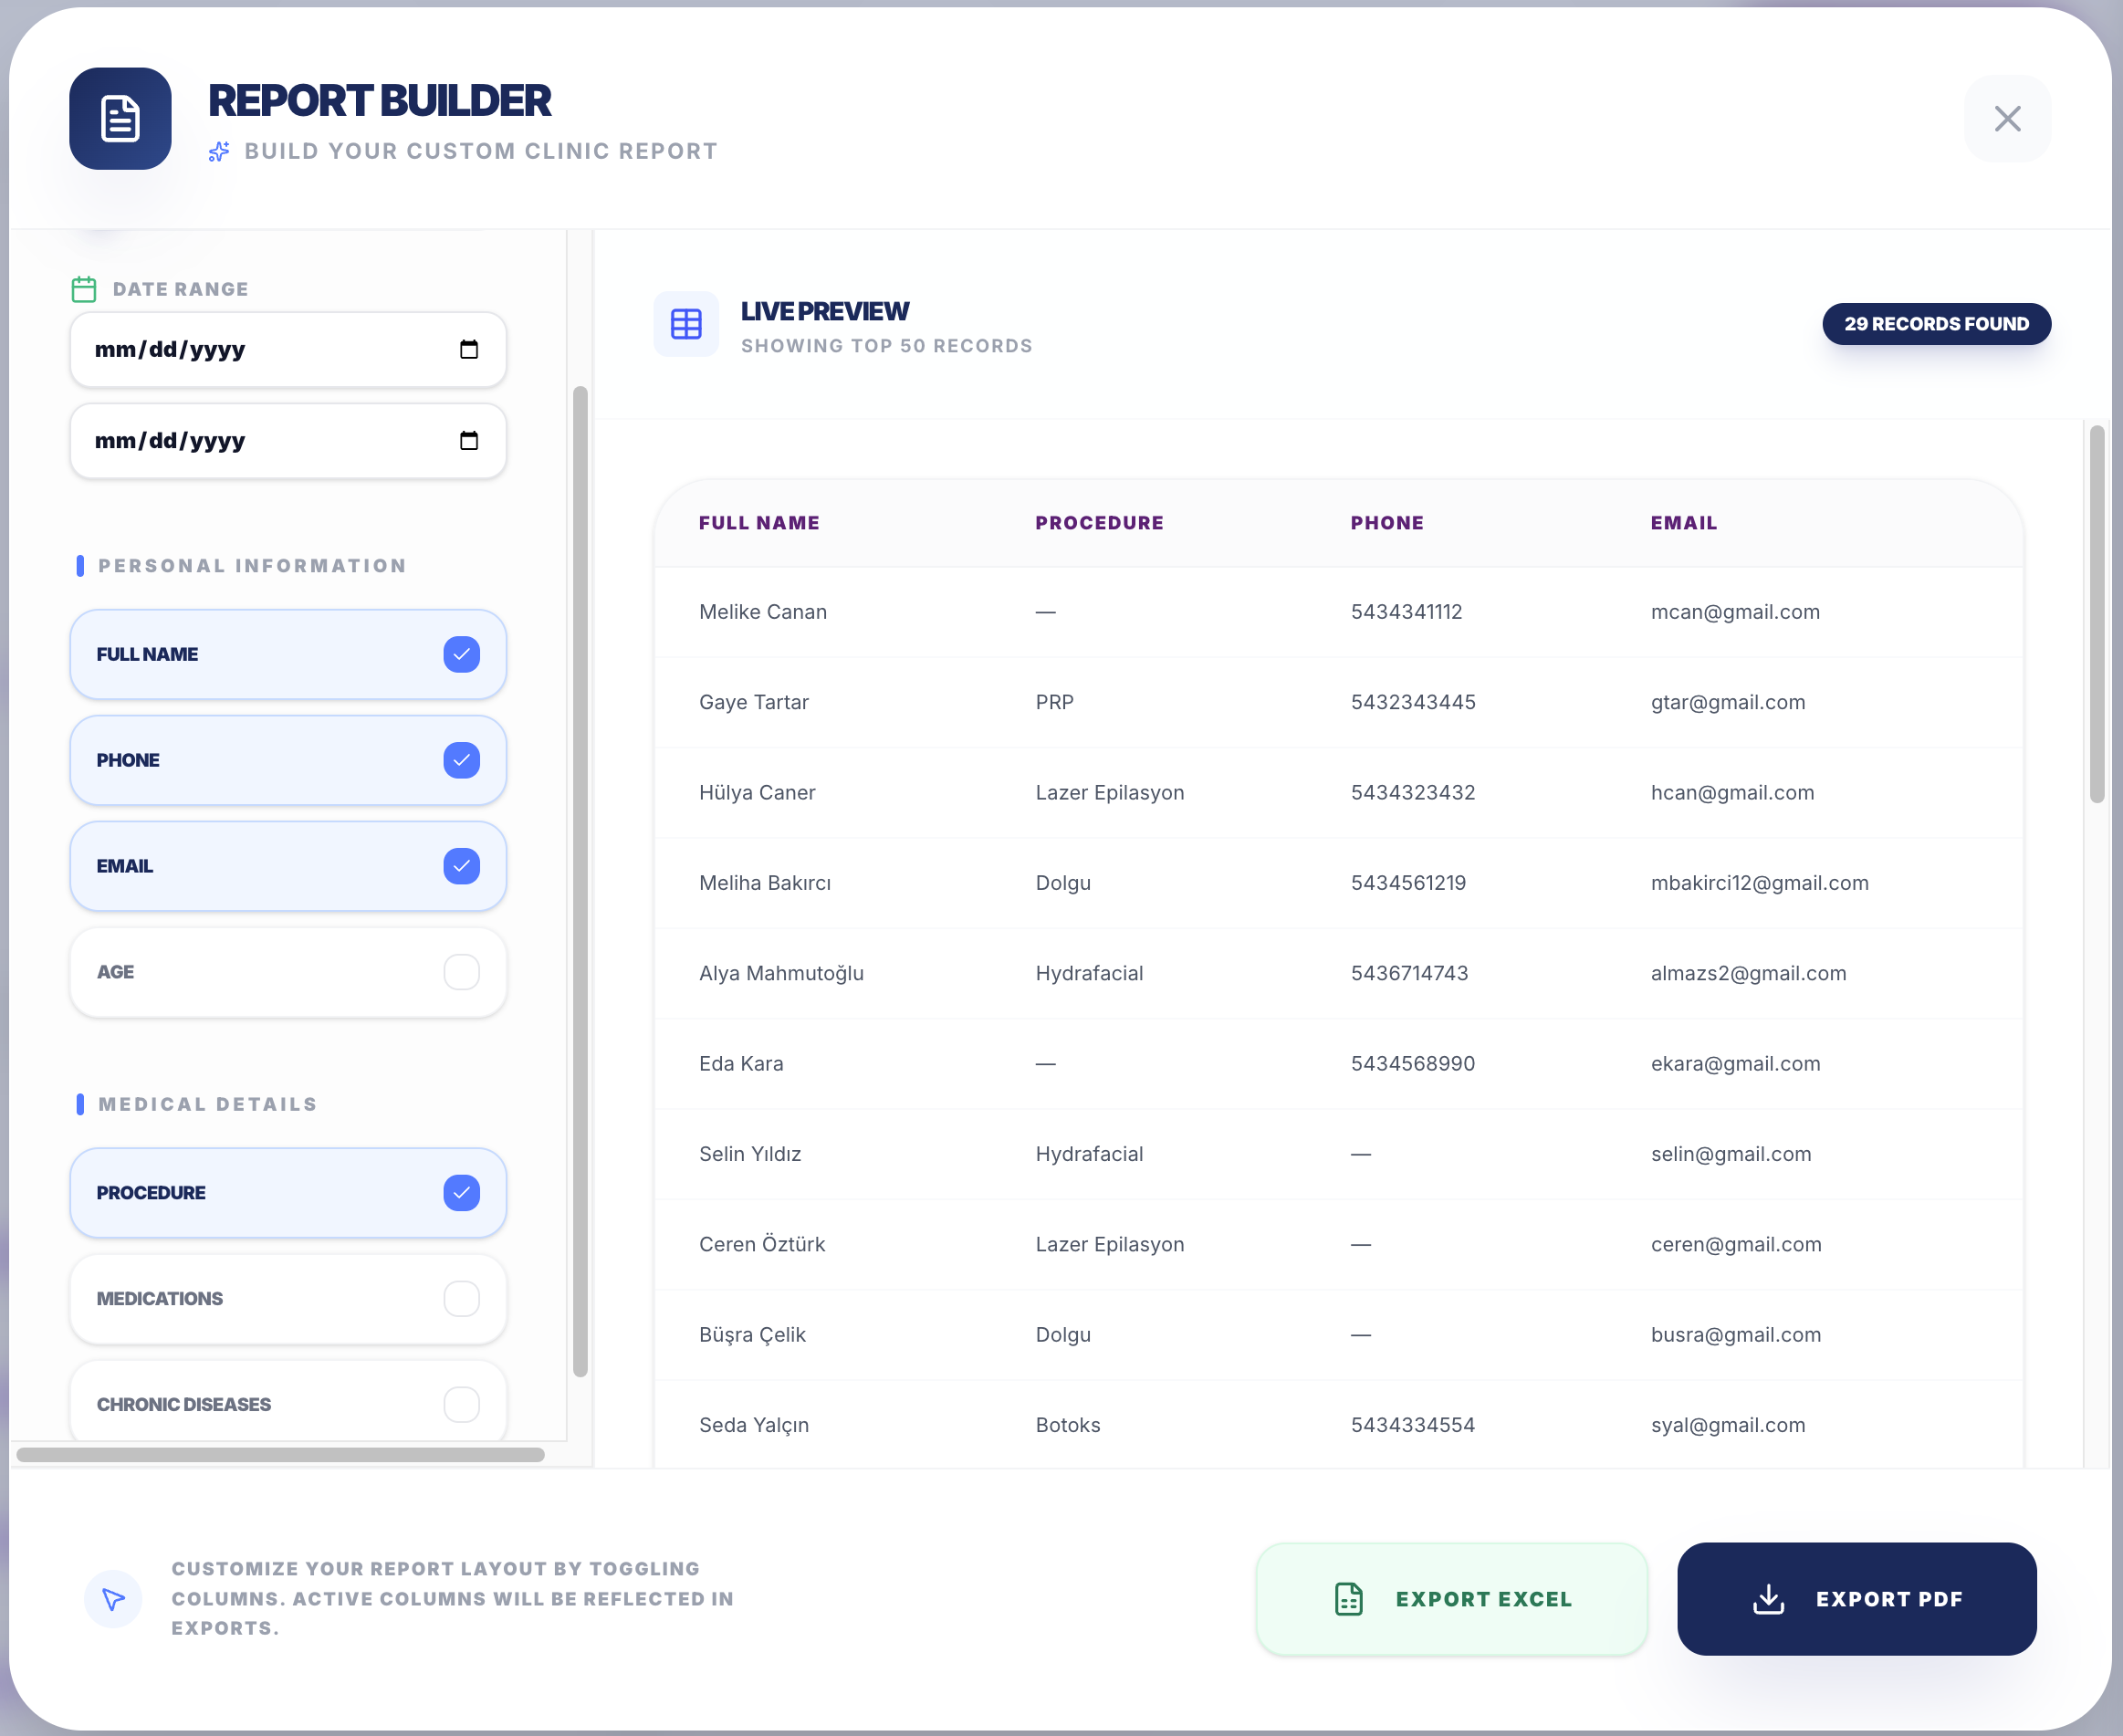The width and height of the screenshot is (2123, 1736).
Task: Click the sidebar vertical scrollbar
Action: (x=580, y=880)
